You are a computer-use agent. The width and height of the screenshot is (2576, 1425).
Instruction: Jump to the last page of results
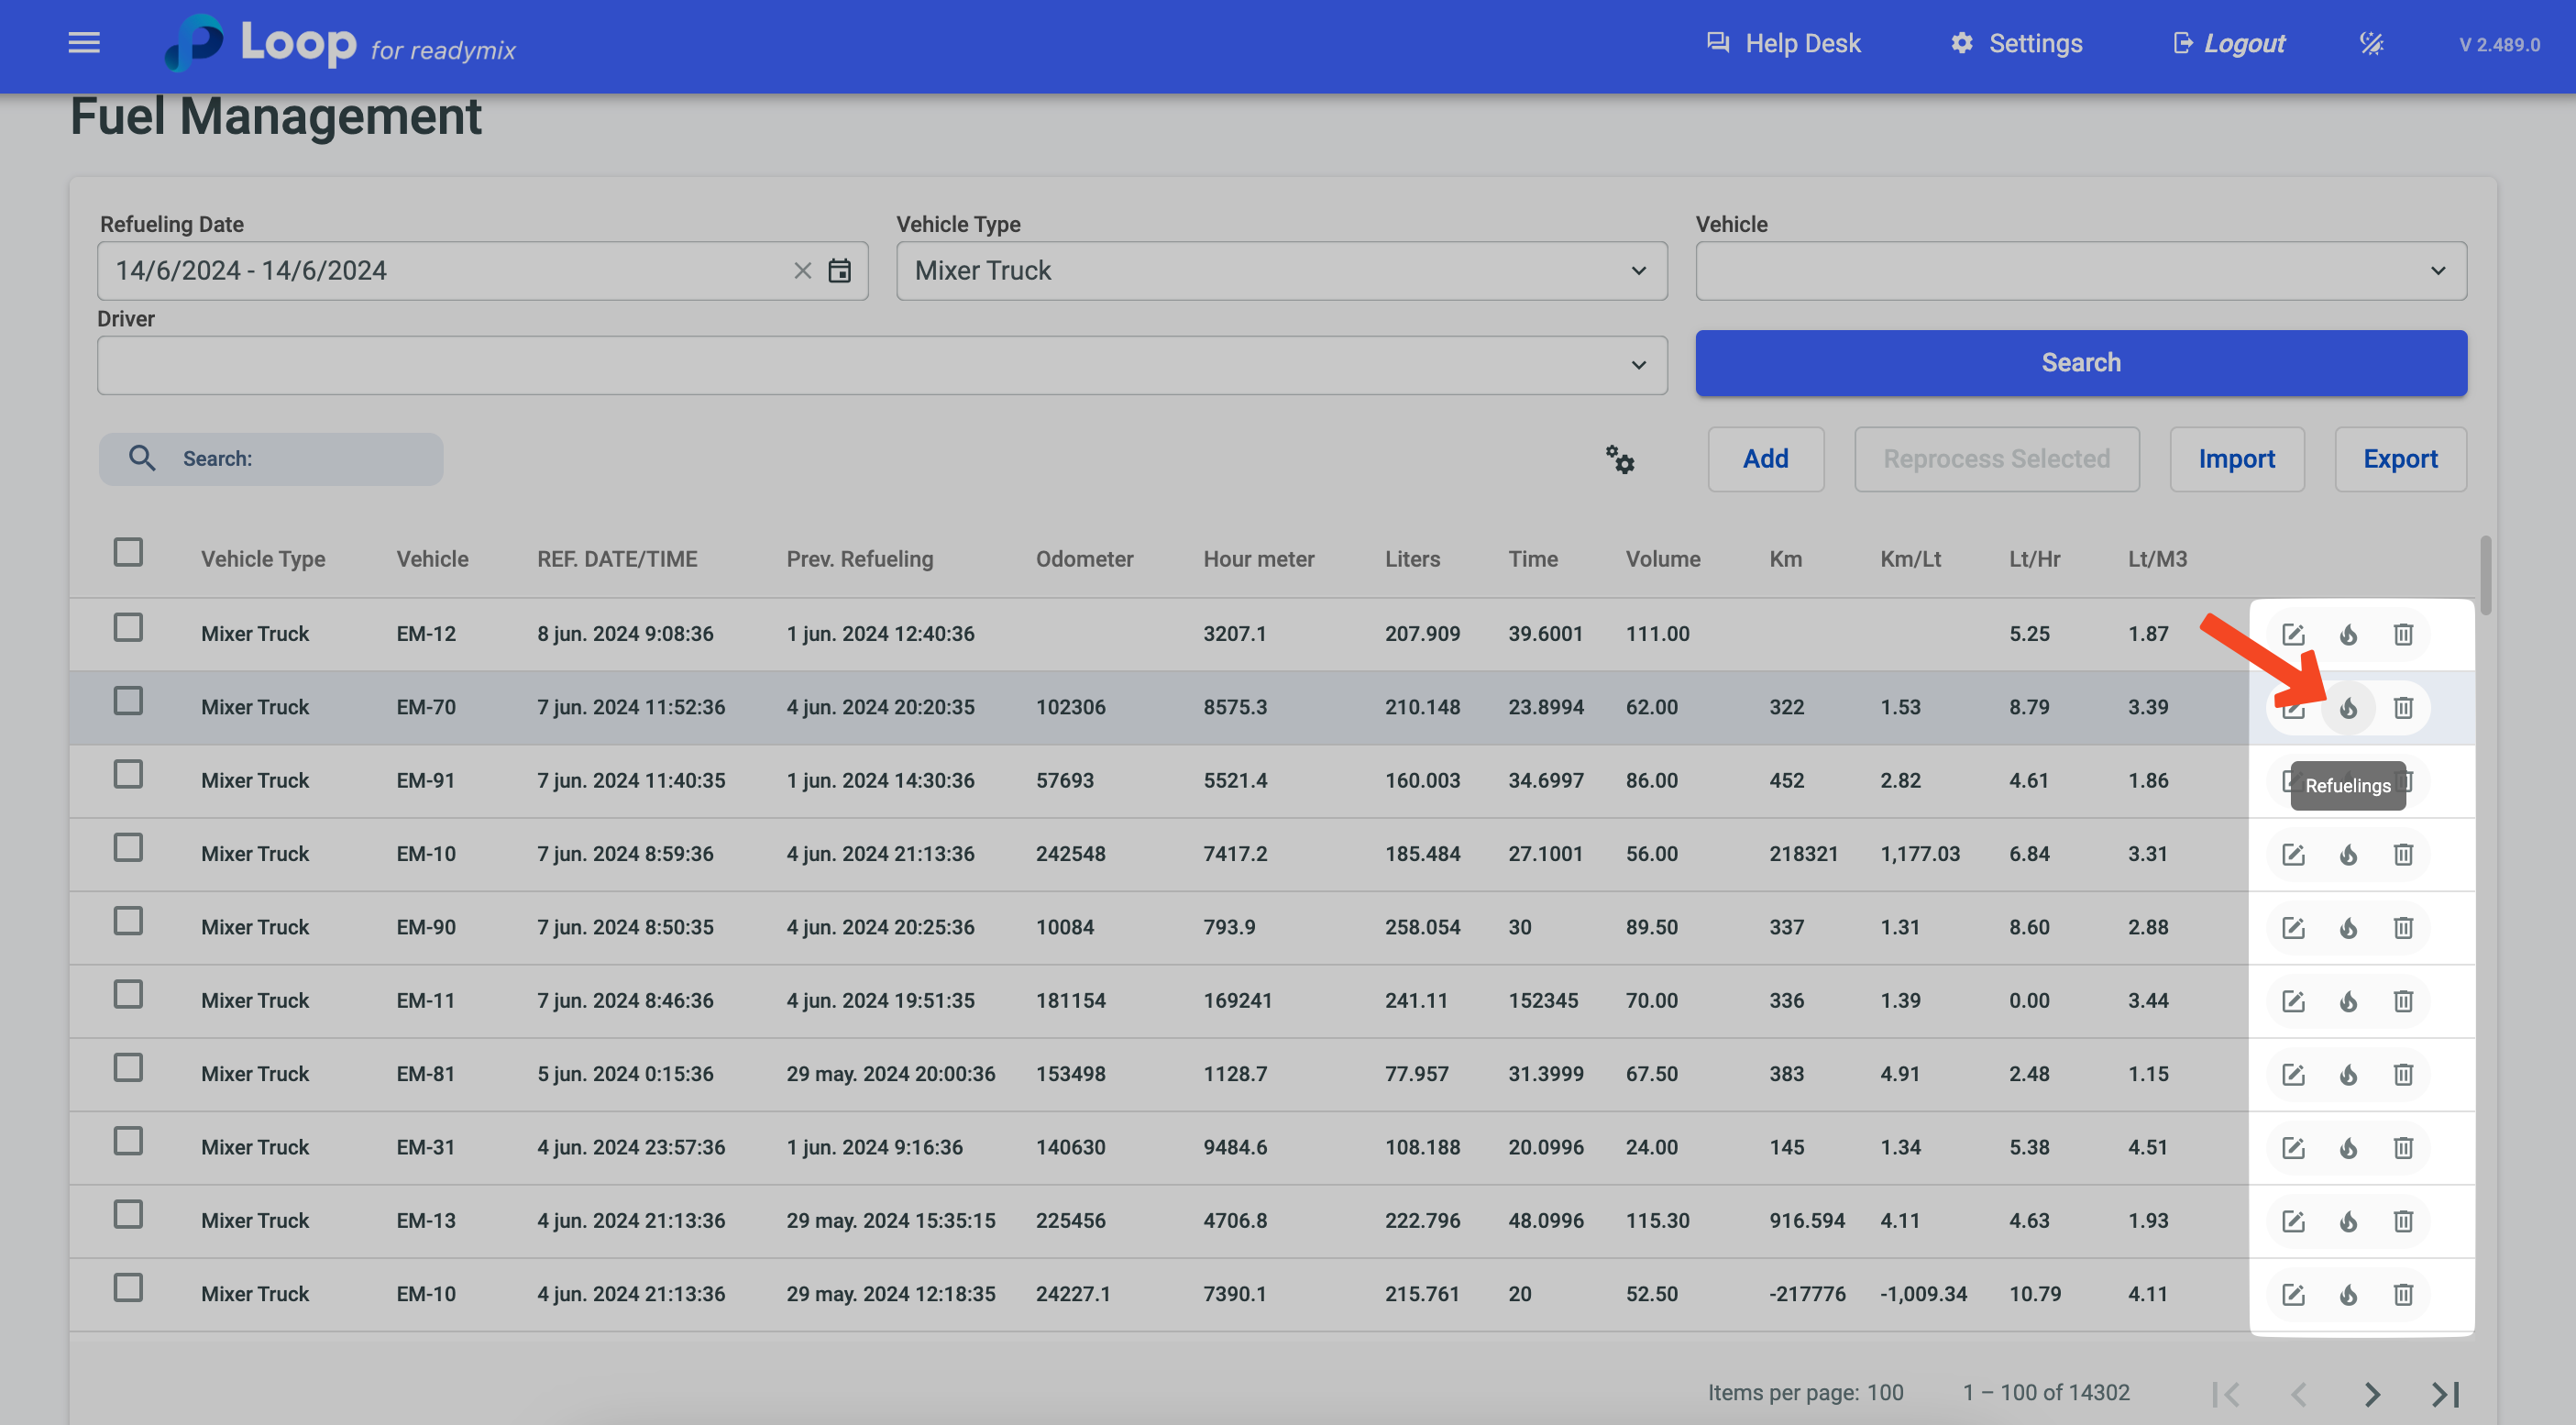coord(2446,1393)
